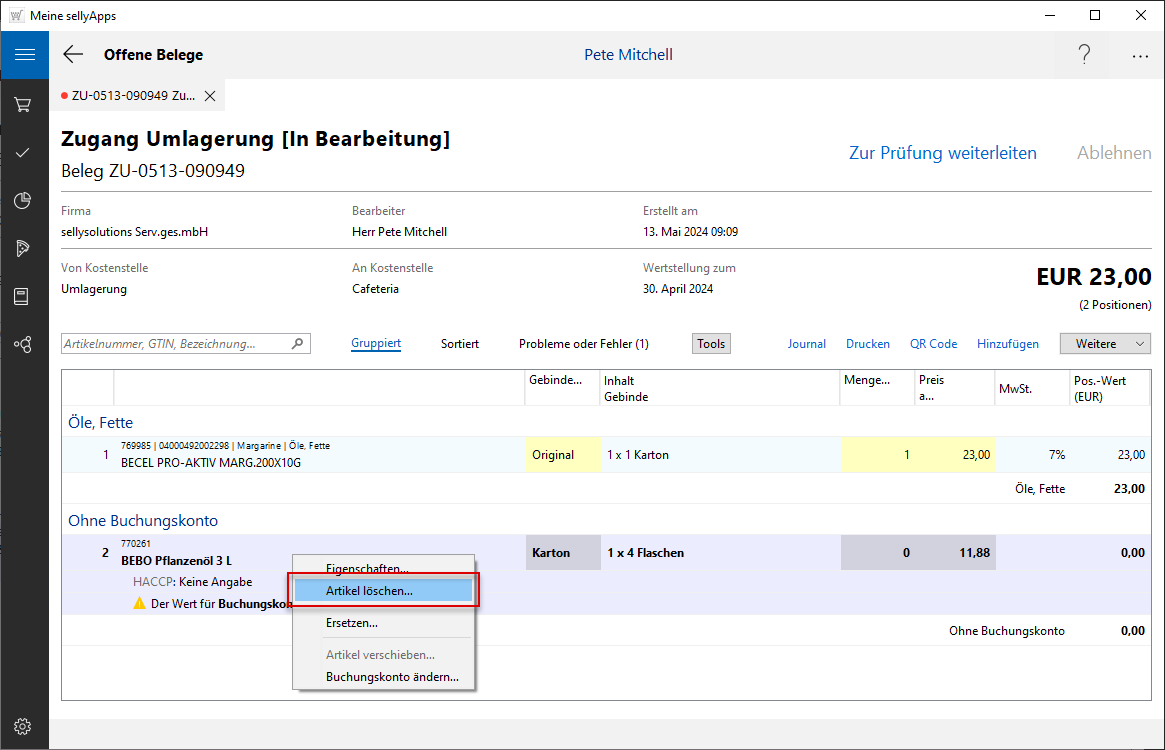Click Zur Prüfung weiterleiten link
Image resolution: width=1165 pixels, height=750 pixels.
coord(942,153)
